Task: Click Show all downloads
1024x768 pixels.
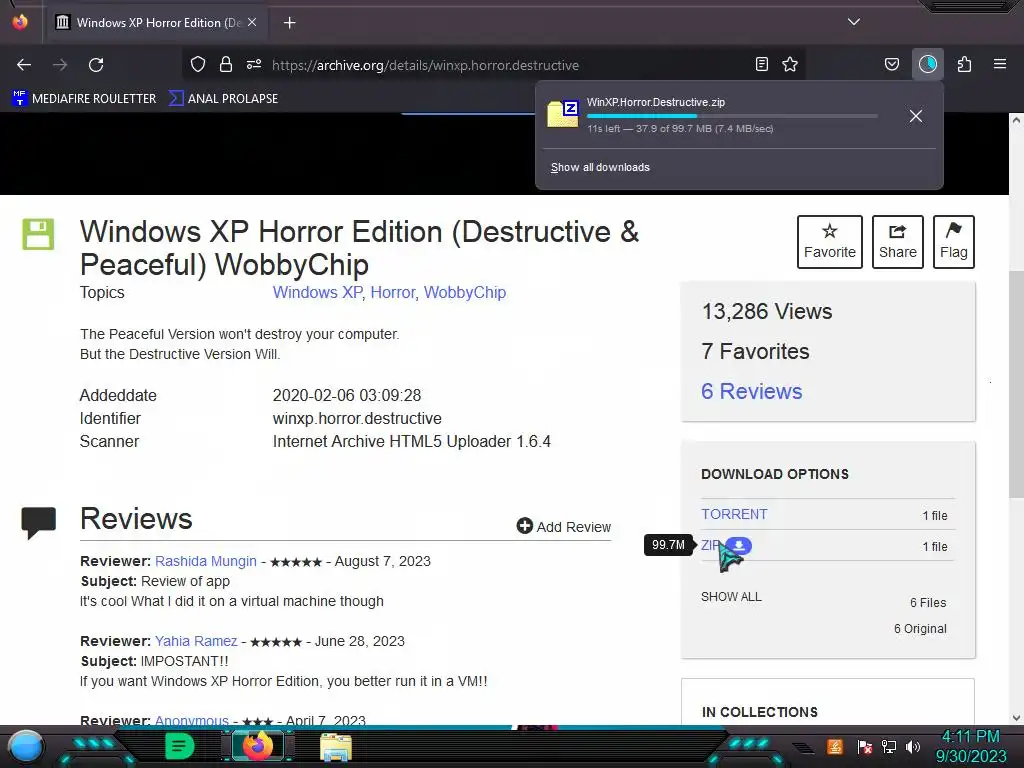Action: click(x=600, y=167)
